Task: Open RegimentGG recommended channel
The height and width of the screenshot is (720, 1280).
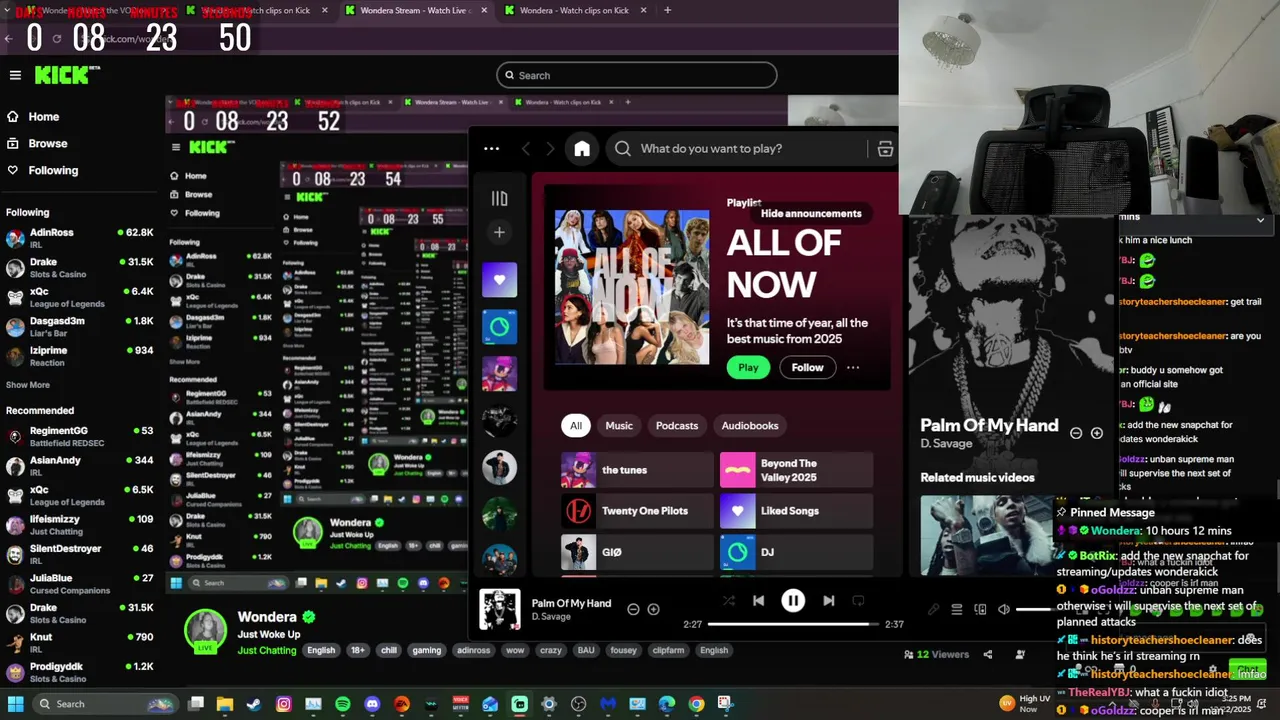Action: tap(80, 436)
